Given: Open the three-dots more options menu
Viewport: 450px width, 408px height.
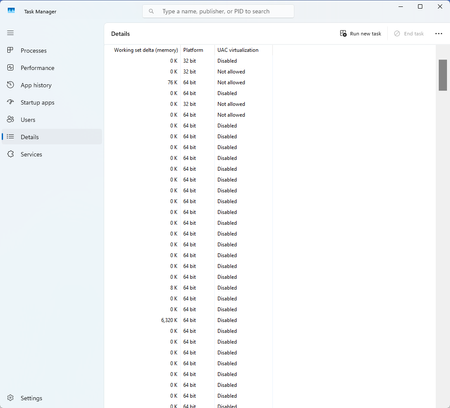Looking at the screenshot, I should (439, 34).
